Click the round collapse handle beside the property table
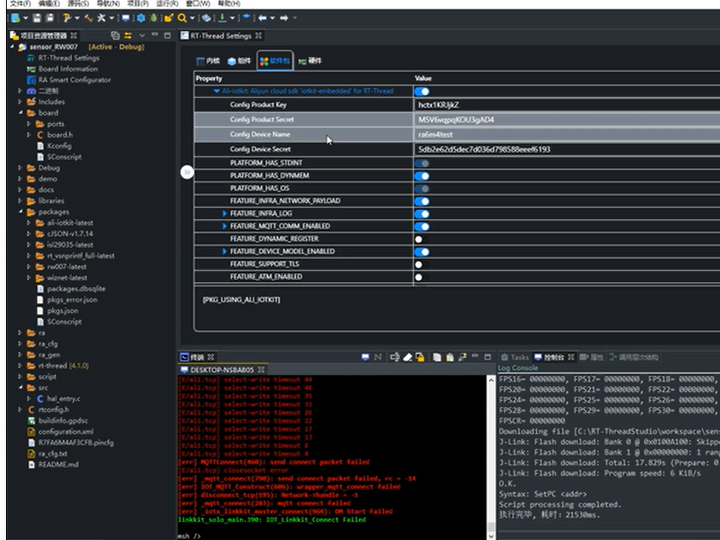This screenshot has height=540, width=720. click(187, 172)
